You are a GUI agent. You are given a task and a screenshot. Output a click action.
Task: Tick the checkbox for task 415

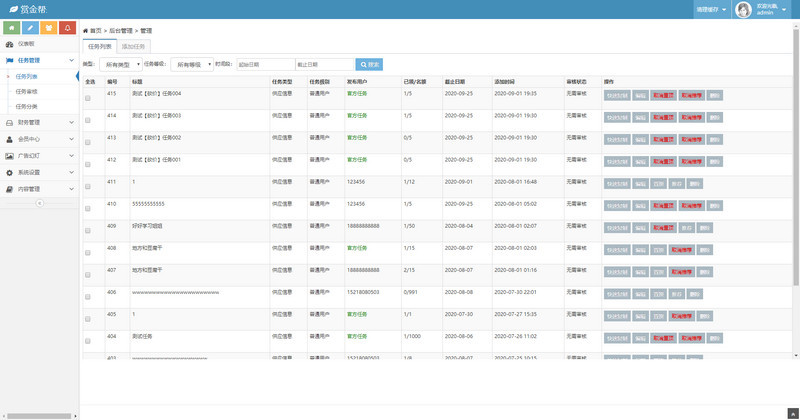pyautogui.click(x=88, y=98)
